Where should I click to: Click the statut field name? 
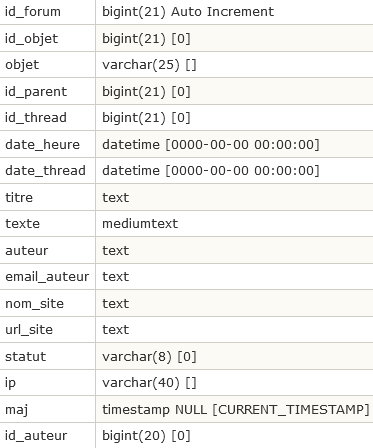pos(25,356)
